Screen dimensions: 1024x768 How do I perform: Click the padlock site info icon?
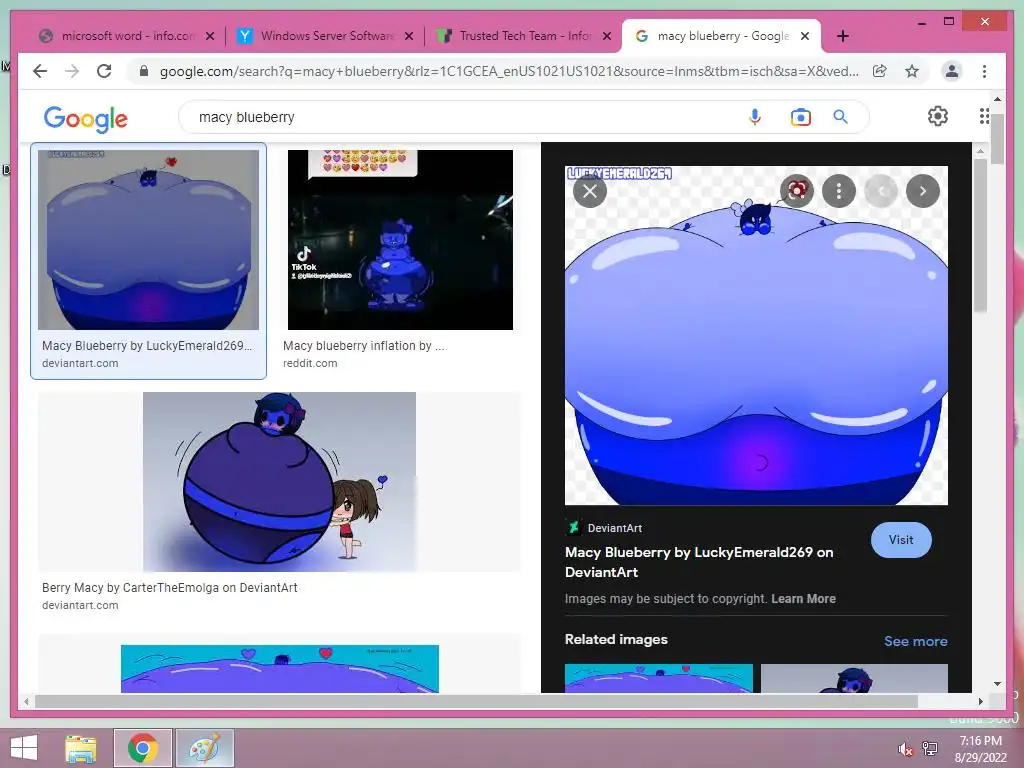coord(144,71)
